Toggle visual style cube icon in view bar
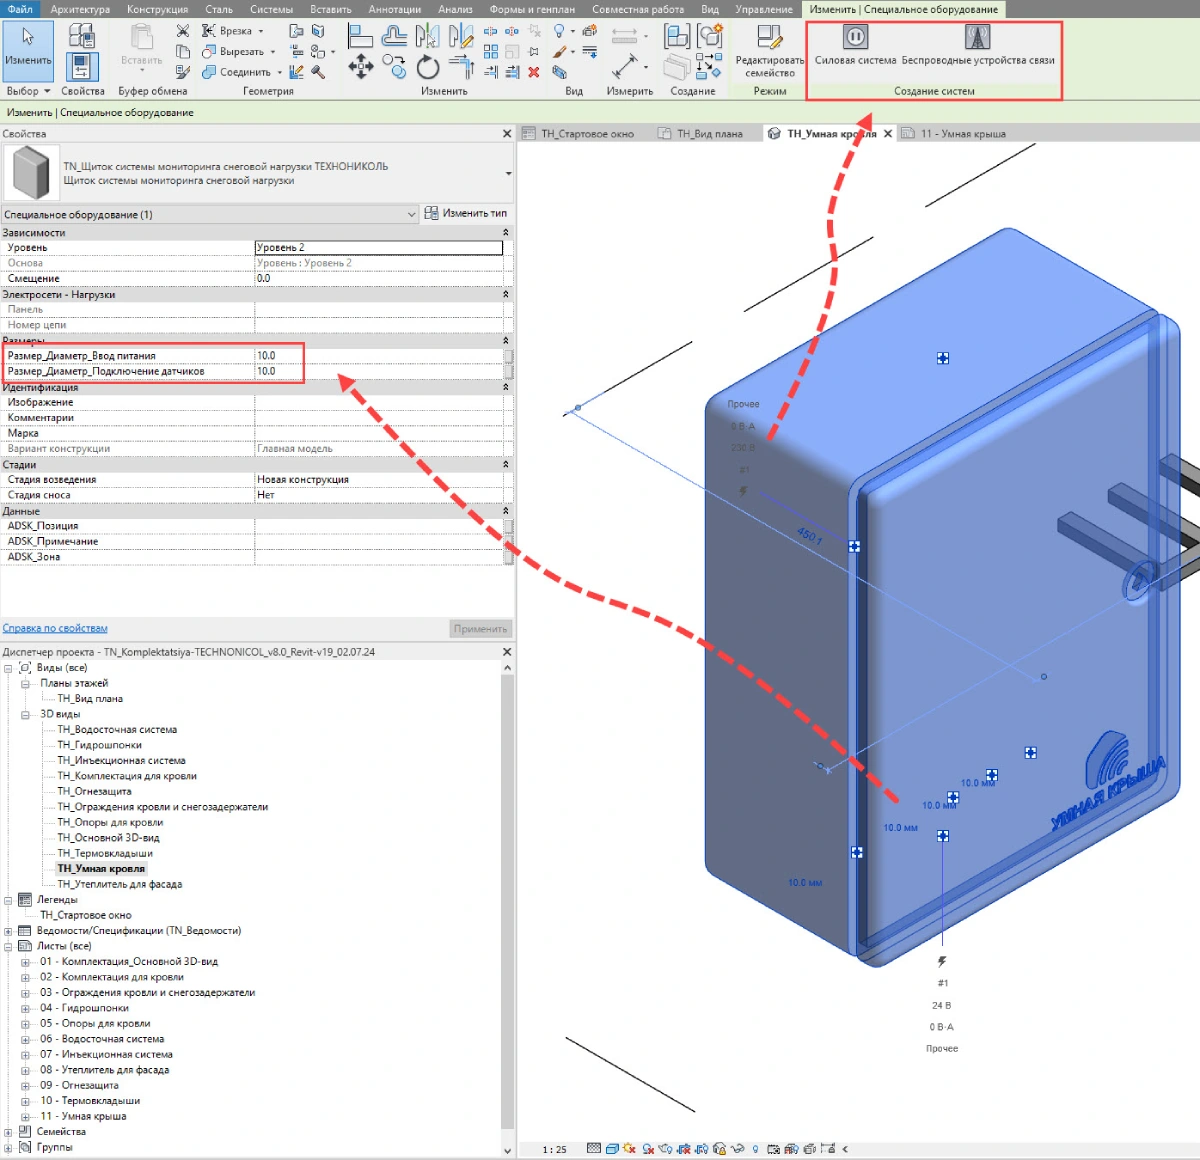 pos(611,1149)
